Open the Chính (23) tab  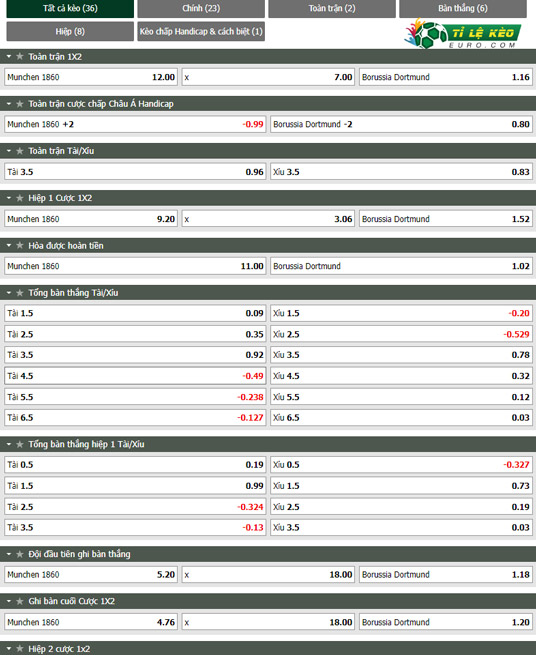coord(201,8)
